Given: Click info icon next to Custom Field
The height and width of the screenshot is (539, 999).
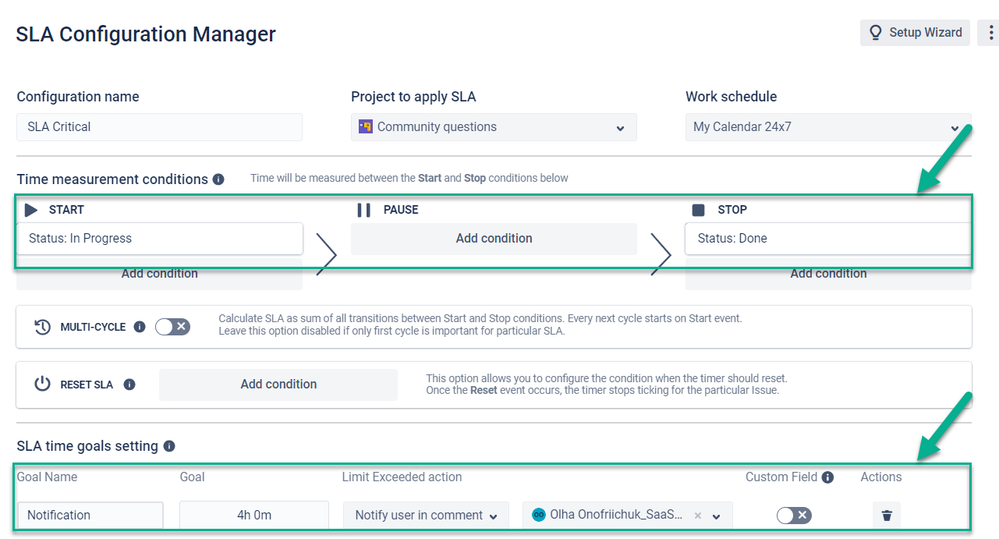Looking at the screenshot, I should click(828, 477).
